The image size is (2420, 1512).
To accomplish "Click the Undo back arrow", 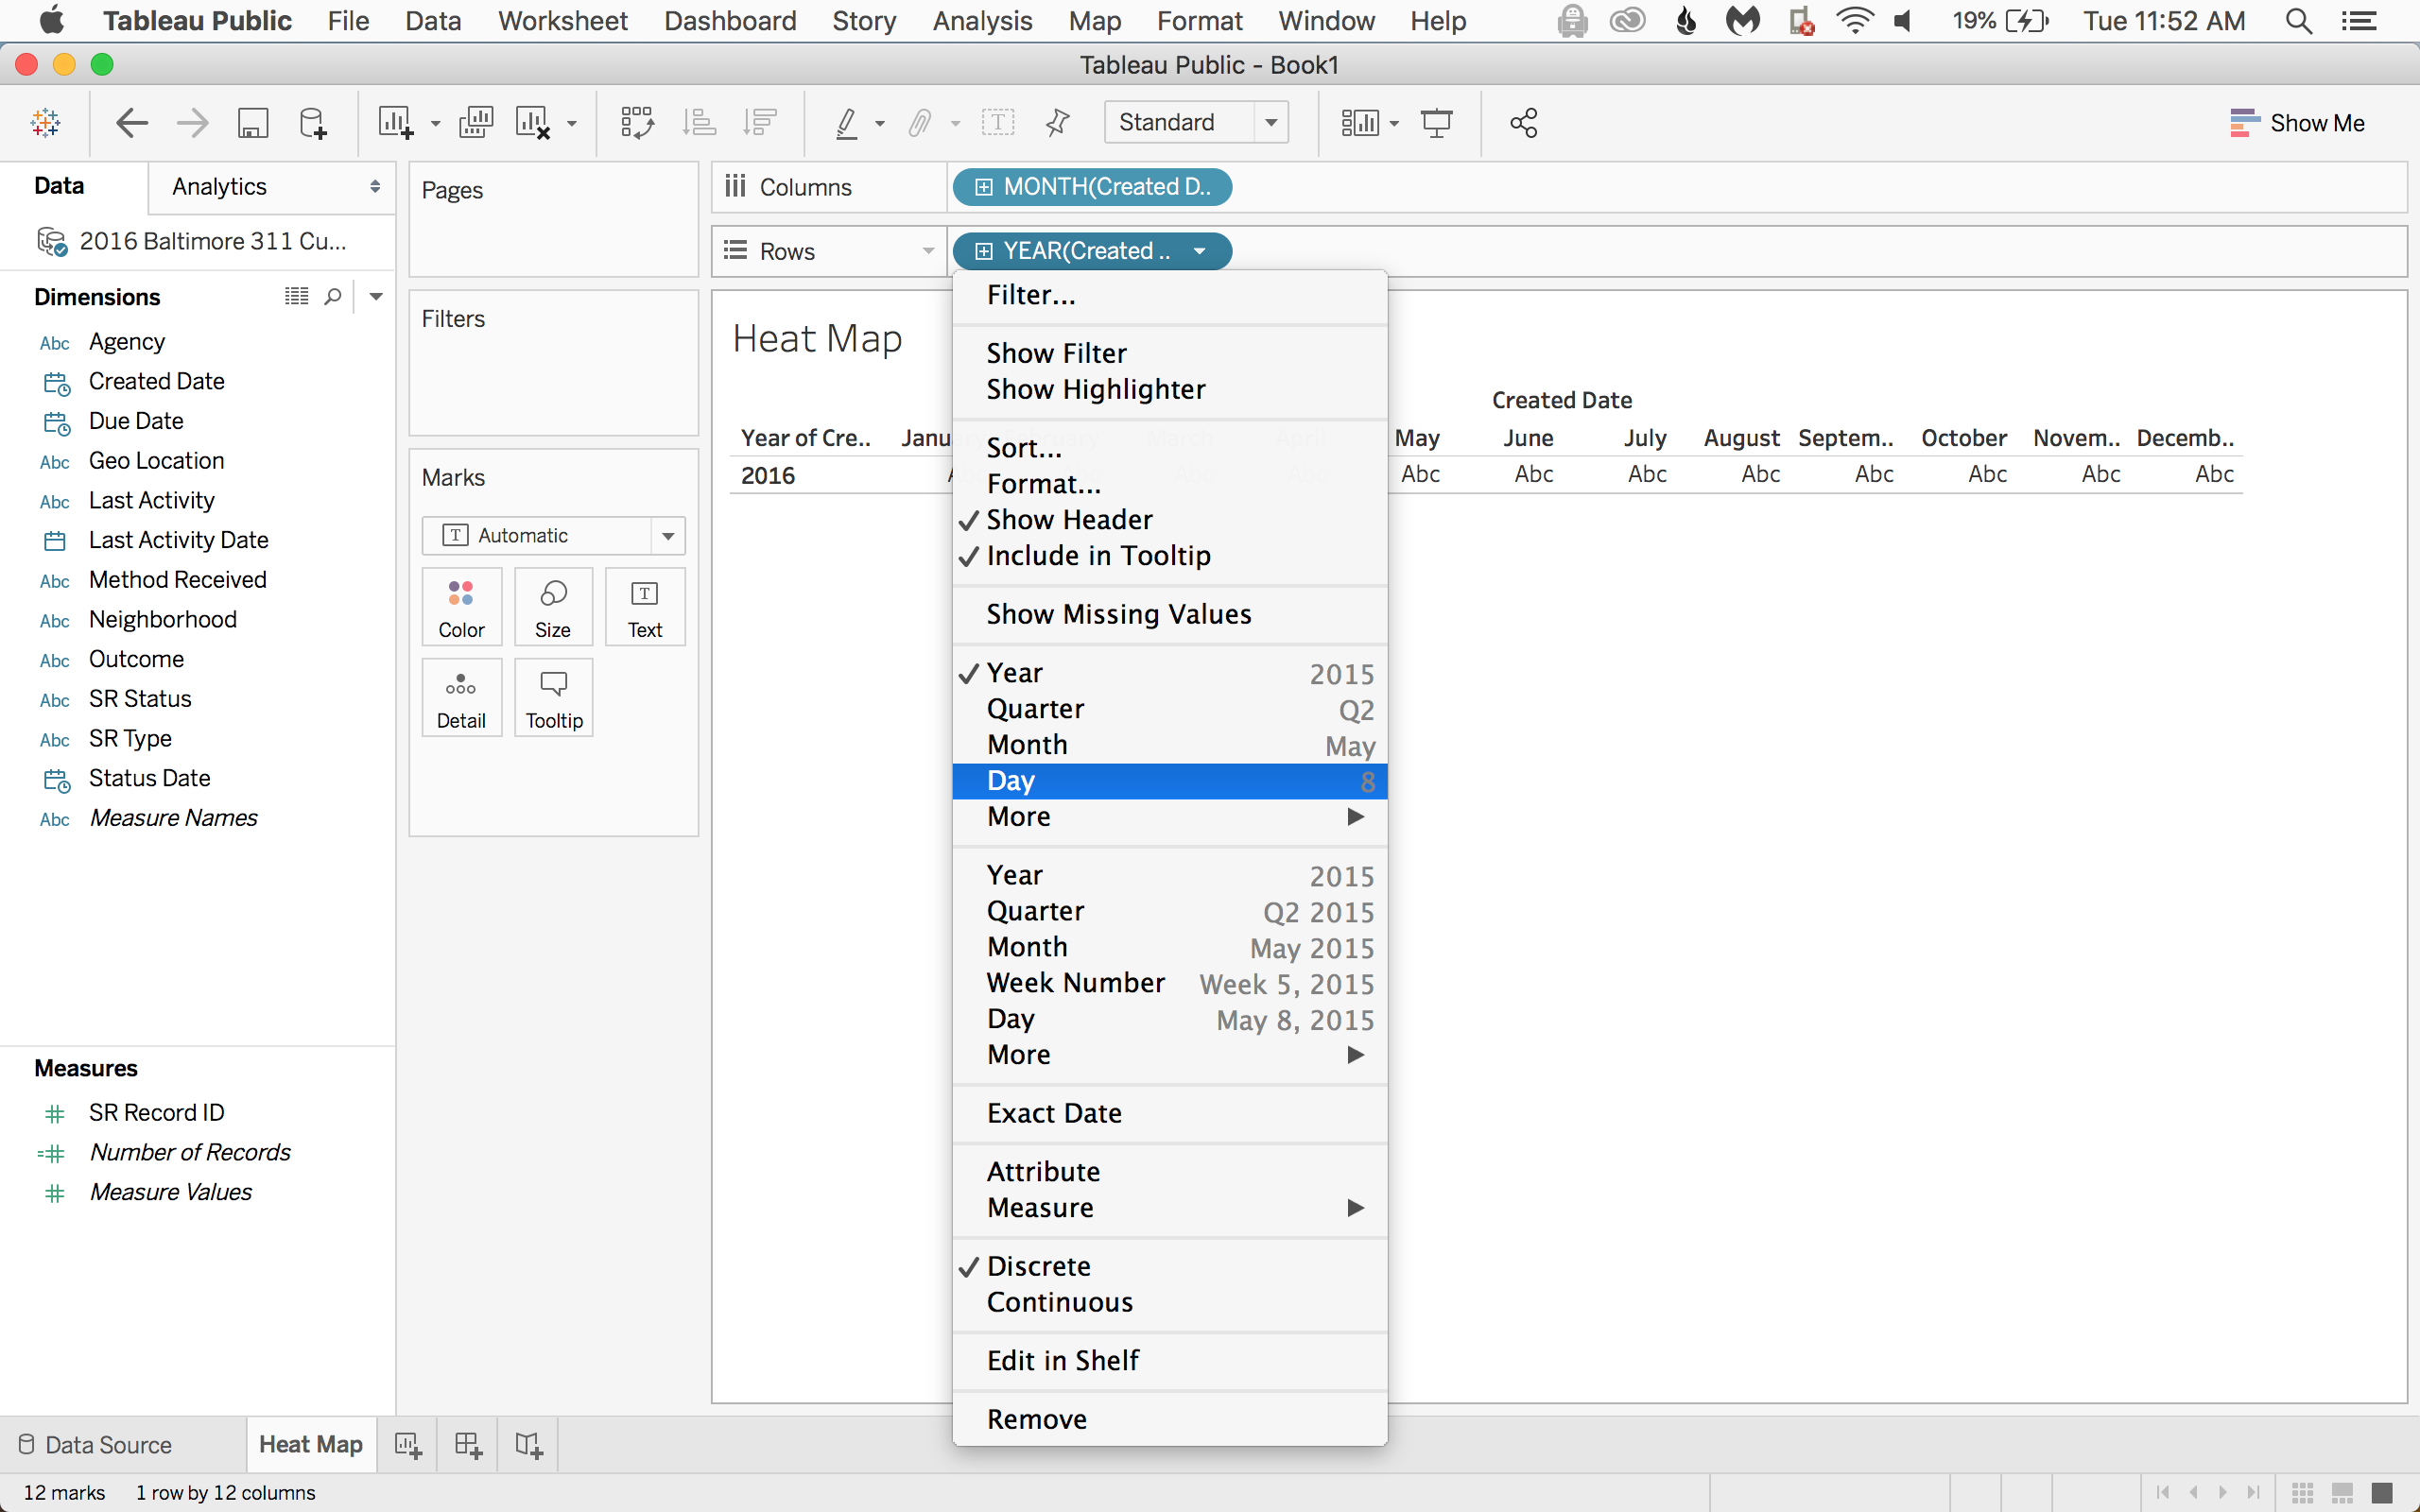I will point(132,123).
